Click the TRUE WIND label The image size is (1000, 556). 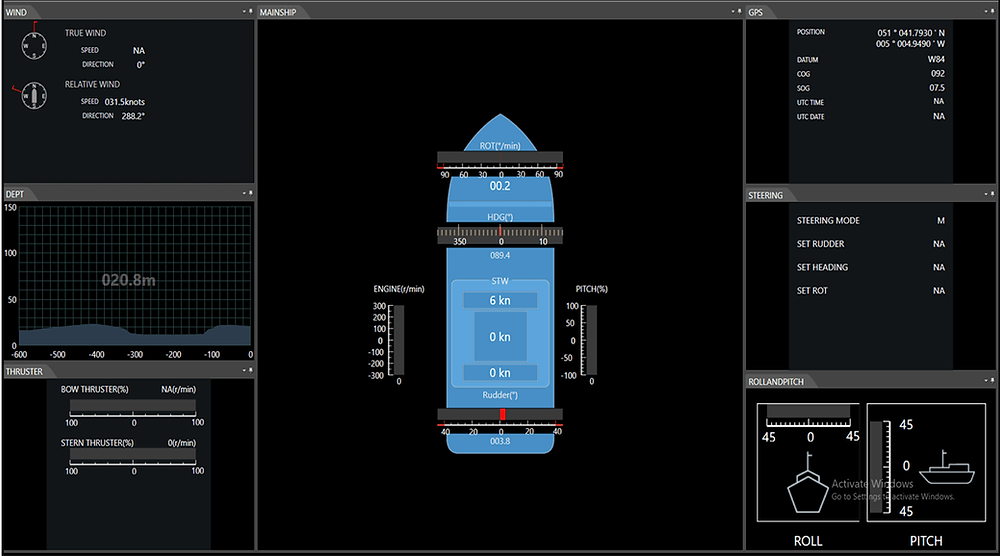(85, 33)
